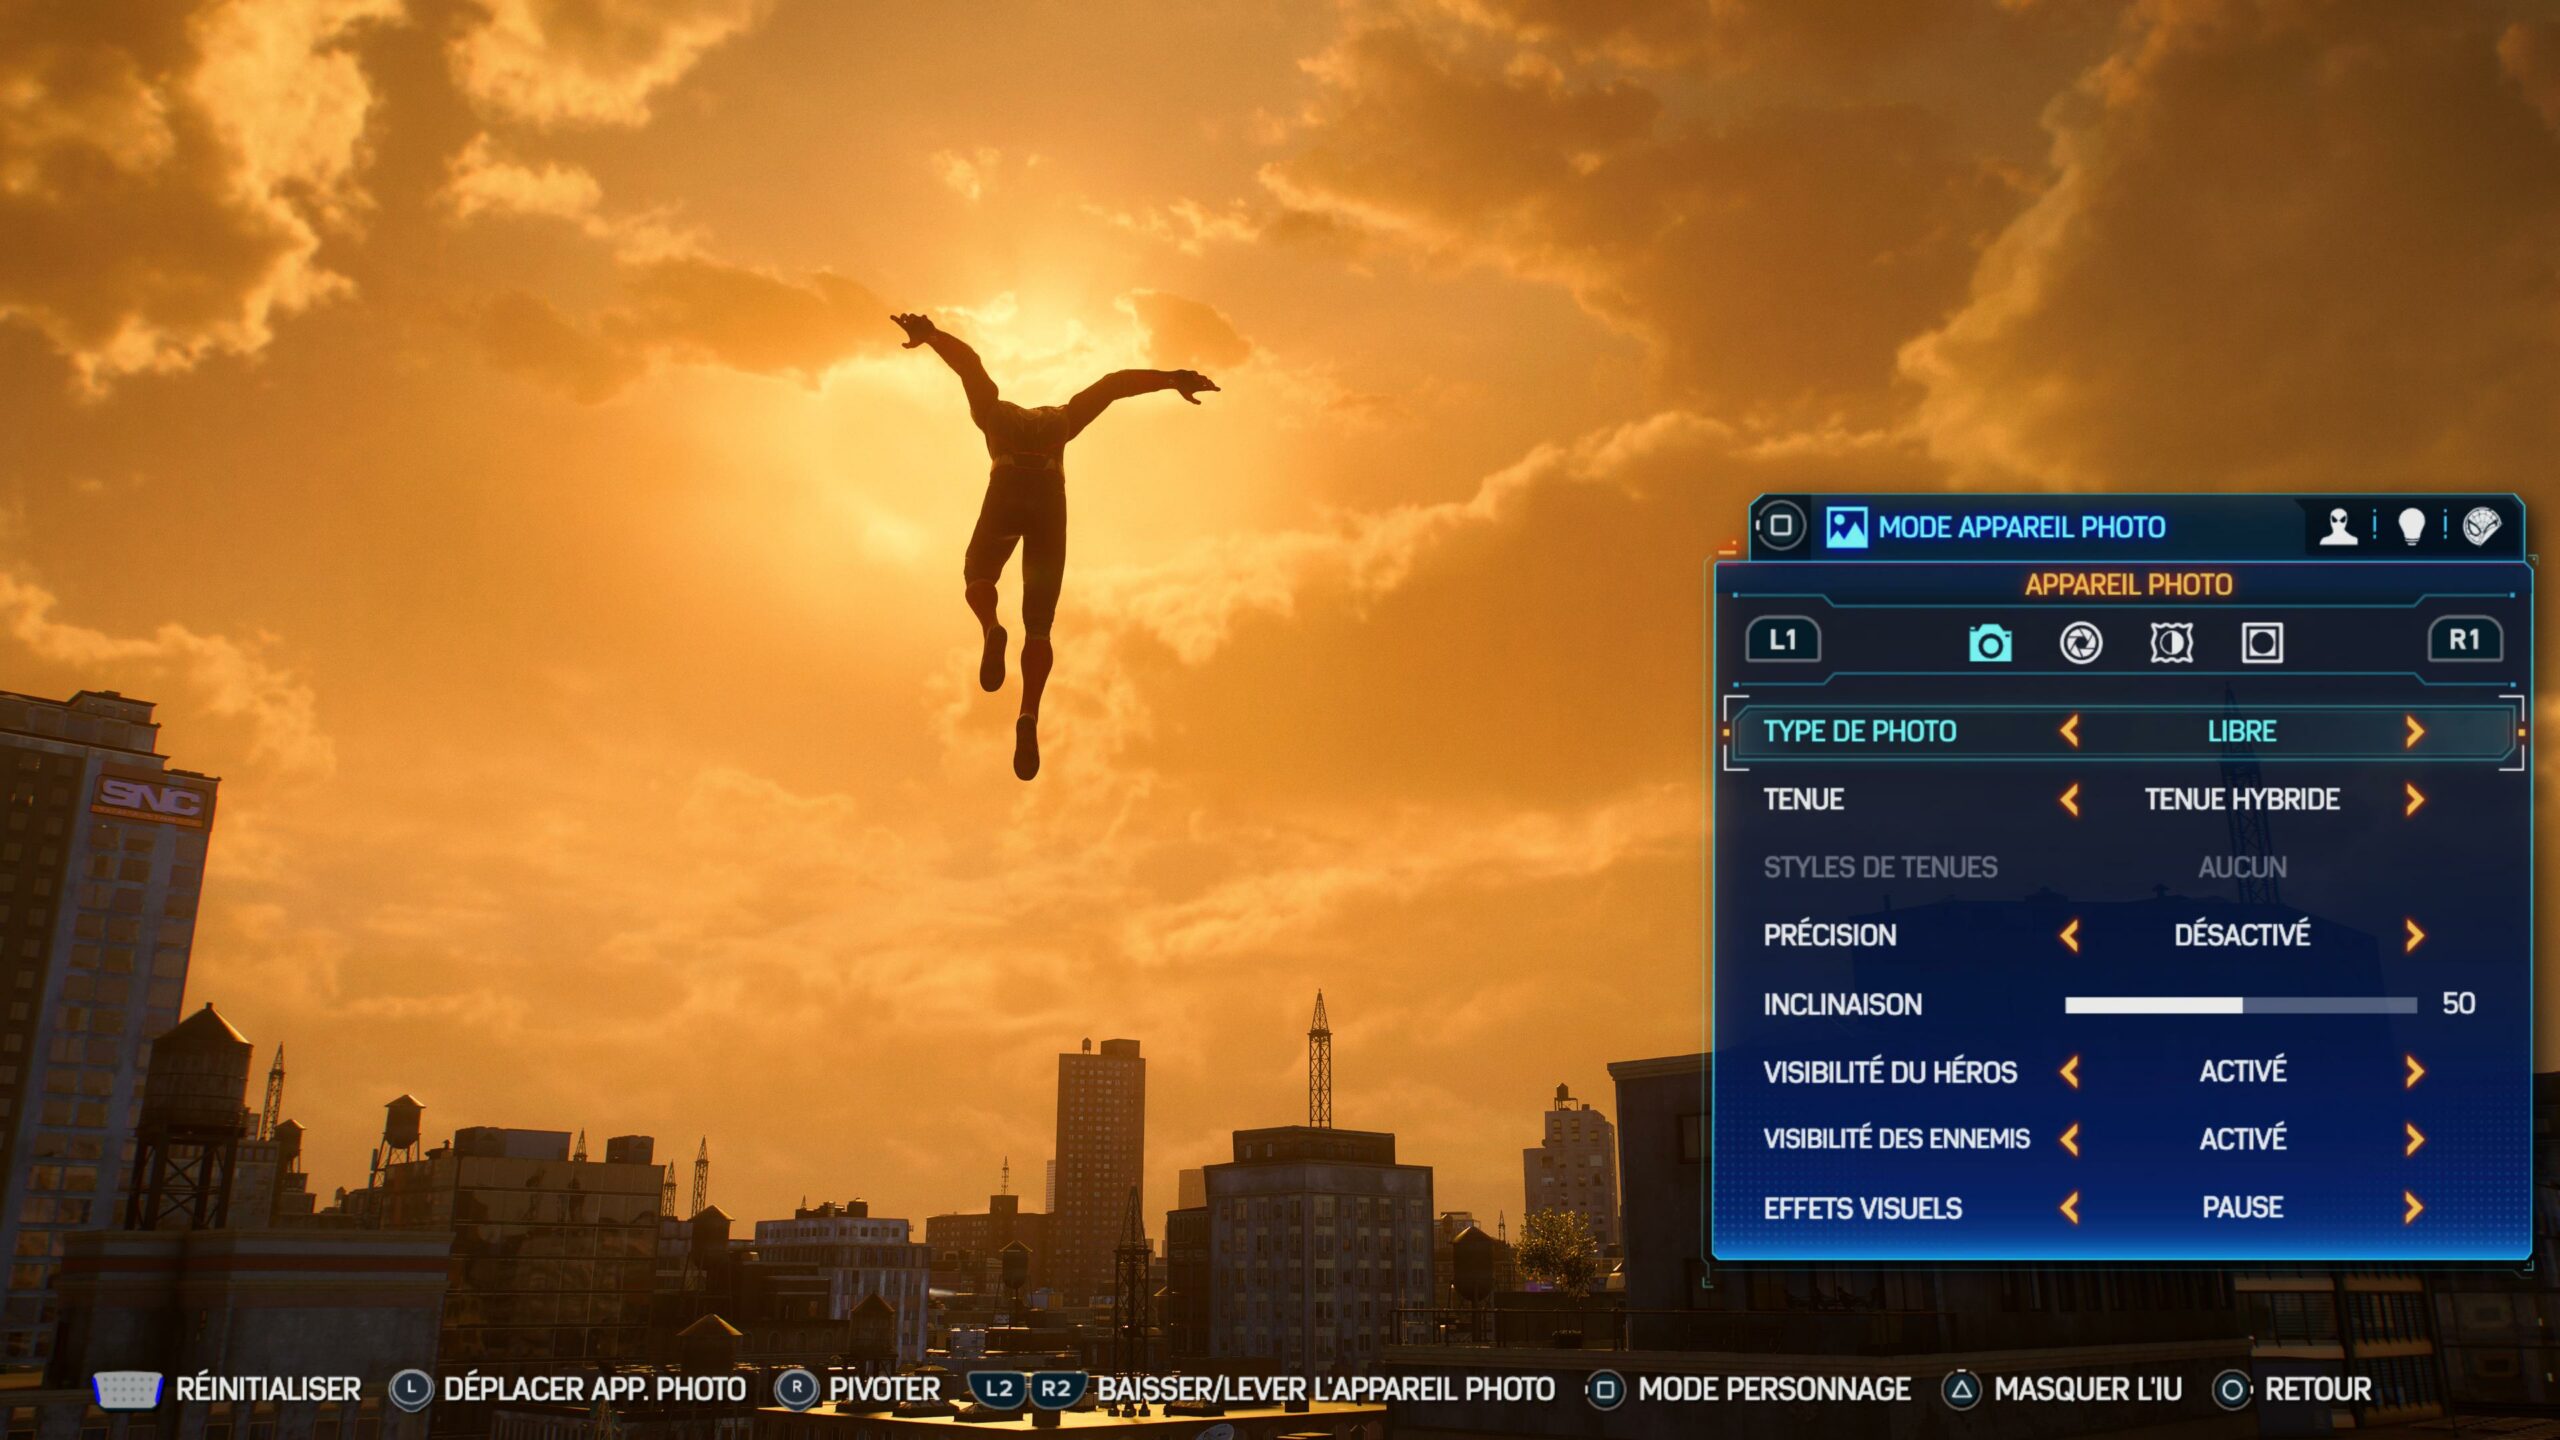Adjust the Inclinaison slider bar
Screen dimensions: 2560x1440
pyautogui.click(x=2241, y=1004)
